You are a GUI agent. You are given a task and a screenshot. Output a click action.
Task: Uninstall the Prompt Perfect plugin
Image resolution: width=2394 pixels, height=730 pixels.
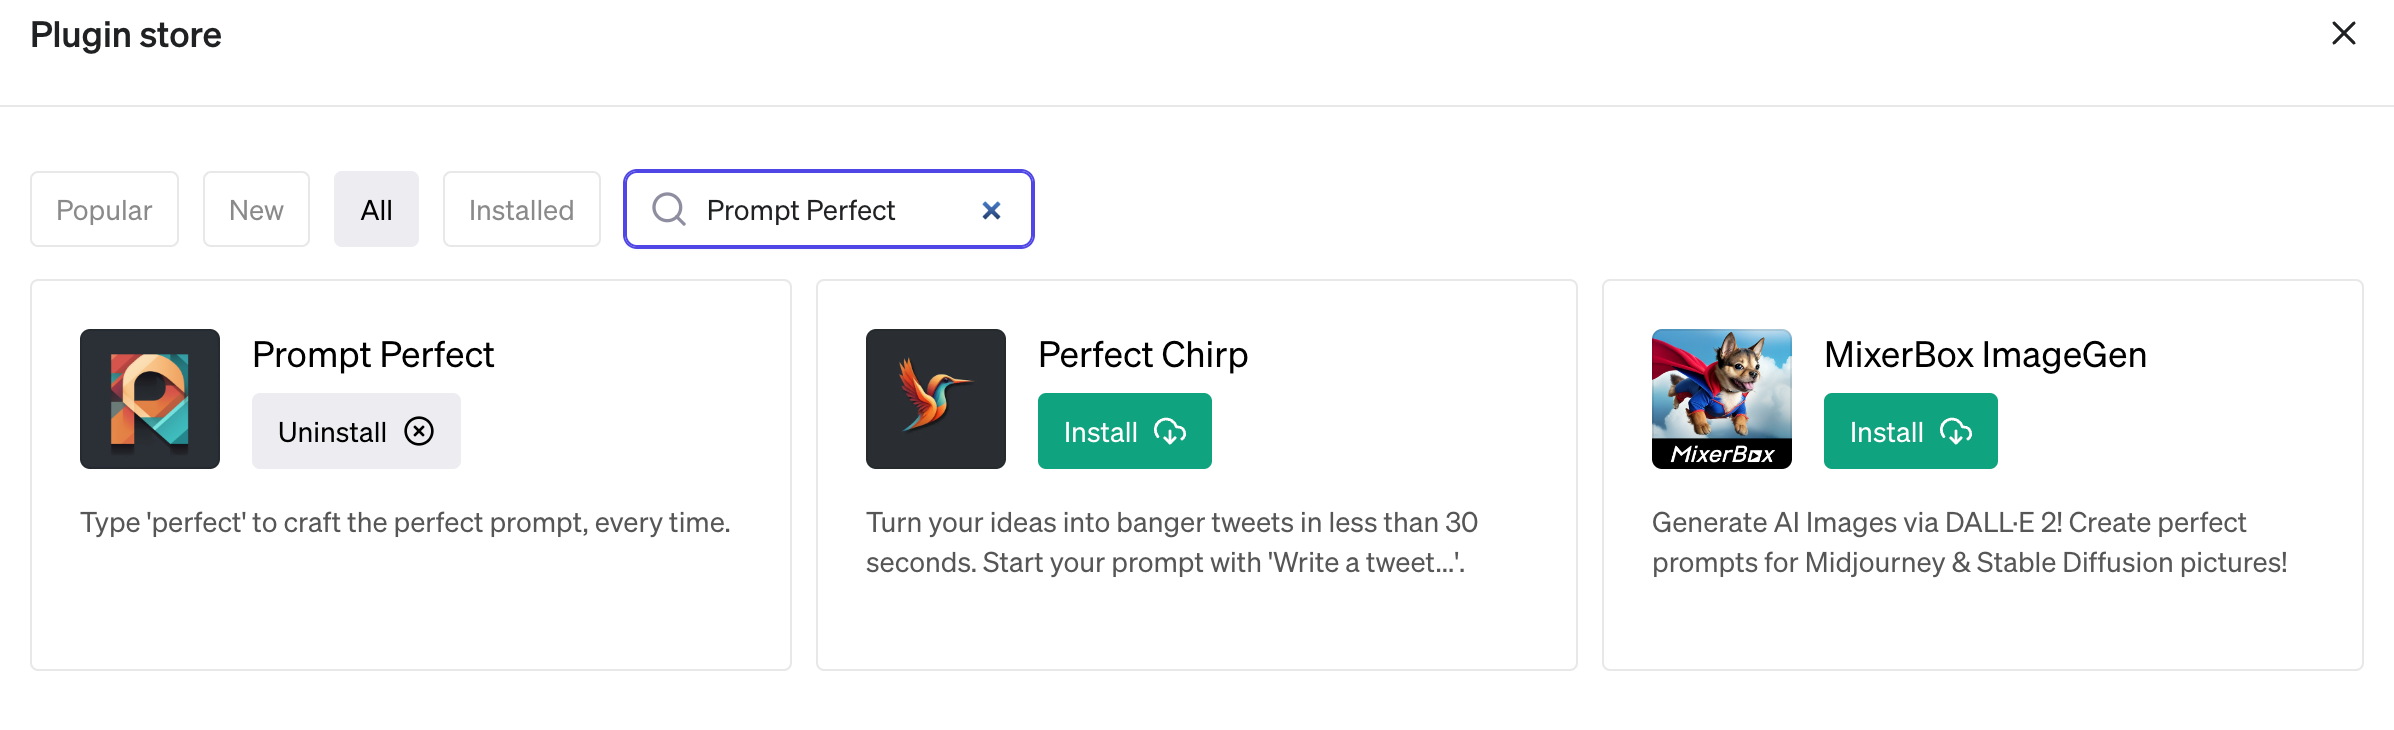(x=356, y=431)
